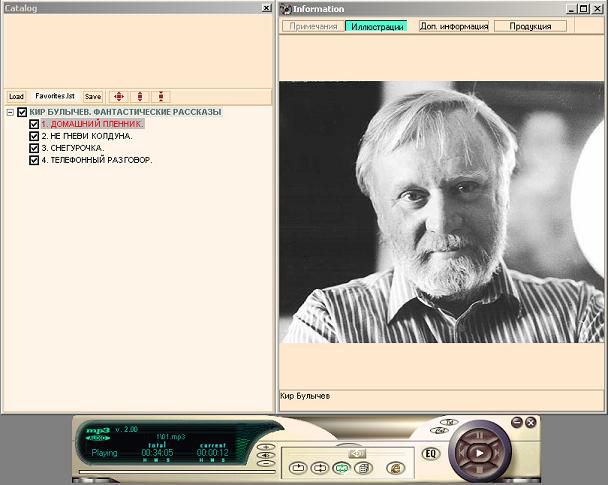This screenshot has height=485, width=608.
Task: Open the EQ equalizer
Action: coord(432,453)
